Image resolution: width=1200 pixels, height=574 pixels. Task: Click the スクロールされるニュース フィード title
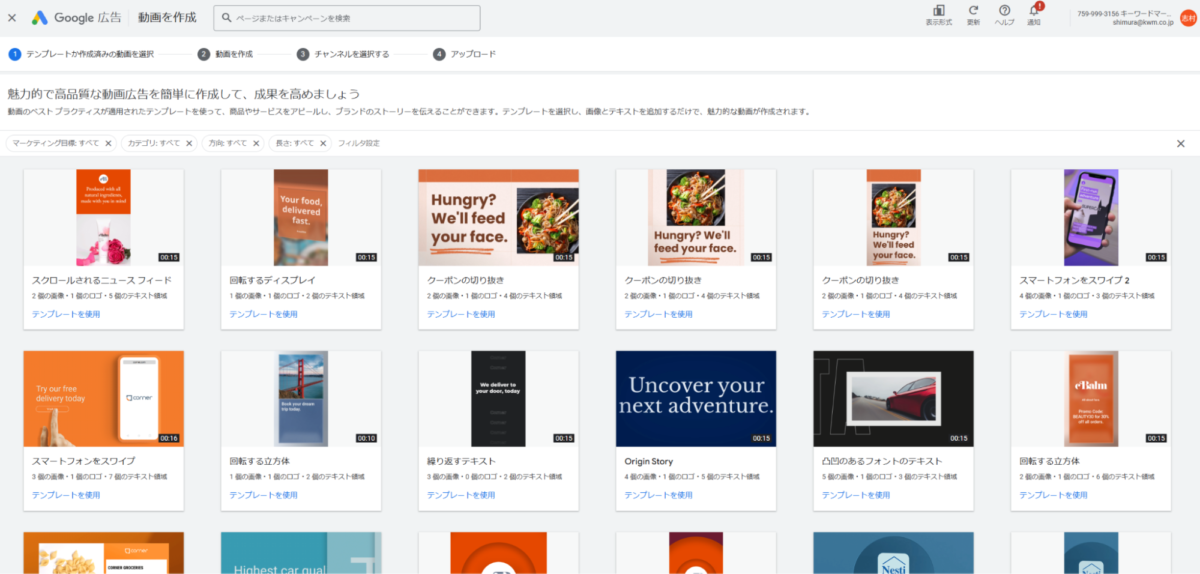coord(102,280)
